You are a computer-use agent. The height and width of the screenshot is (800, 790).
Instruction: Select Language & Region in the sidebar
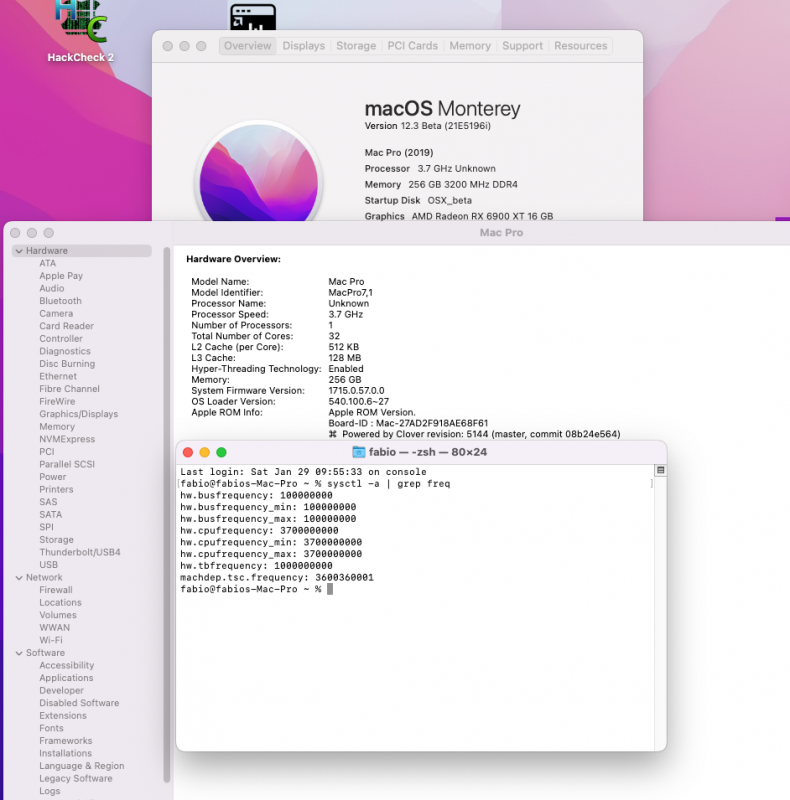(x=82, y=766)
